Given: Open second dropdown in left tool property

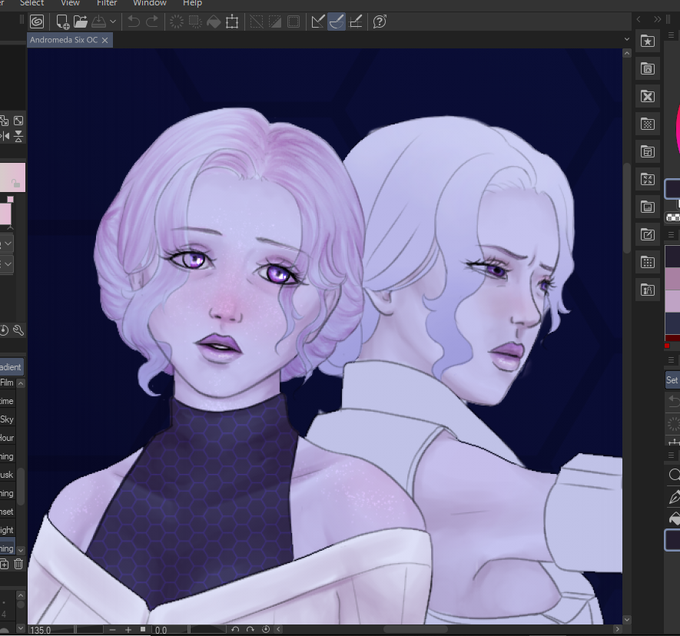Looking at the screenshot, I should pos(7,264).
